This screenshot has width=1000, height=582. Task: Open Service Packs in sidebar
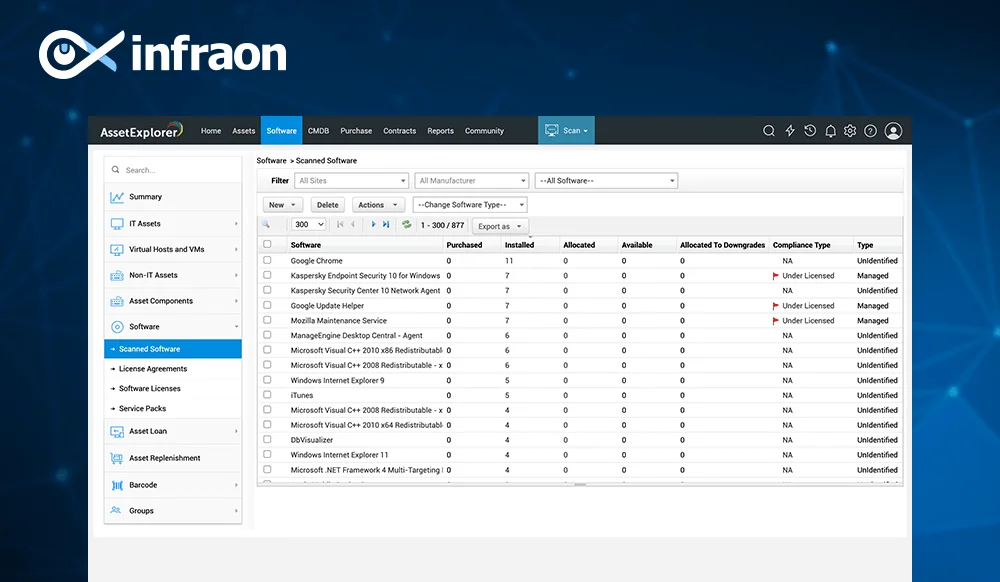[x=142, y=409]
